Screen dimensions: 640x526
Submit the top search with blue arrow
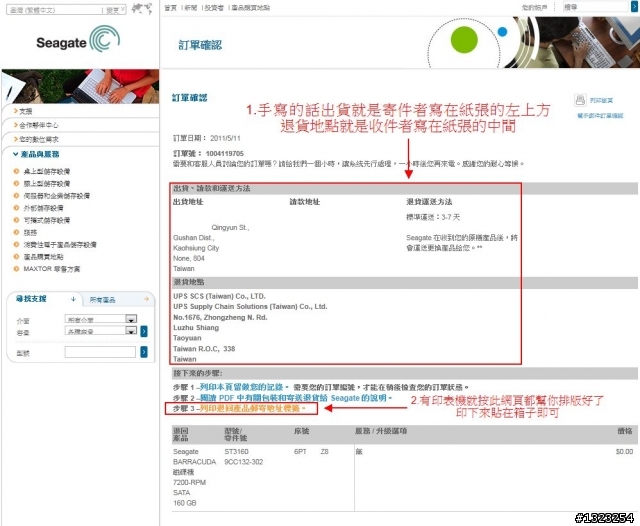(x=634, y=7)
